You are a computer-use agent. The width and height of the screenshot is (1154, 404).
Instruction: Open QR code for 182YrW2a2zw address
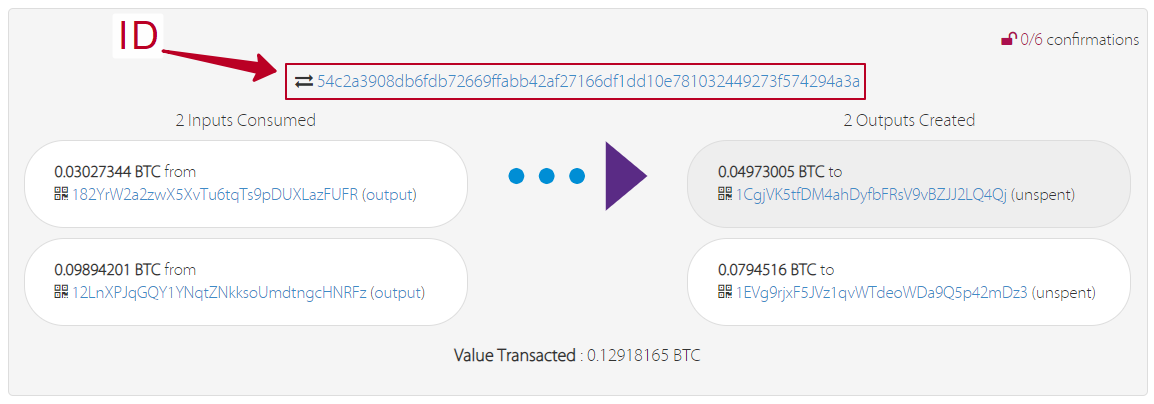coord(61,194)
